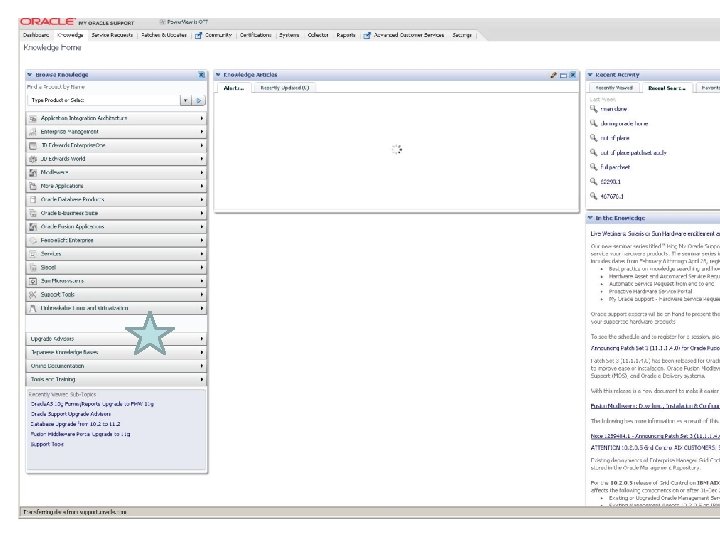
Task: Click the Oracle Fusion Applications category icon
Action: pos(33,227)
